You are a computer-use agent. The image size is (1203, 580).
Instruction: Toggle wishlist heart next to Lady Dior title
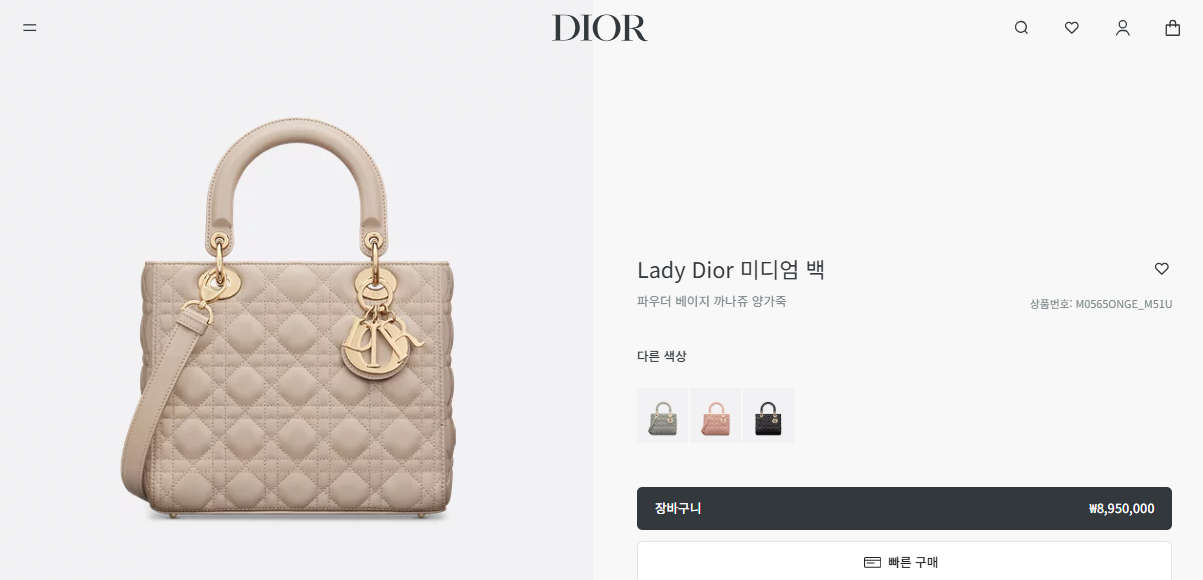point(1162,269)
